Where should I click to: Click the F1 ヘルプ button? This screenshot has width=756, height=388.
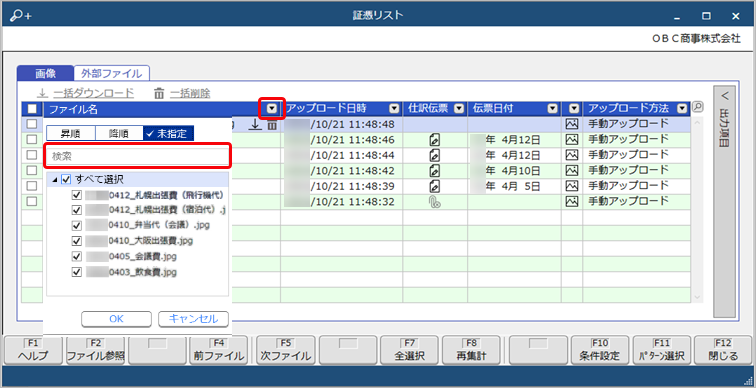(33, 350)
